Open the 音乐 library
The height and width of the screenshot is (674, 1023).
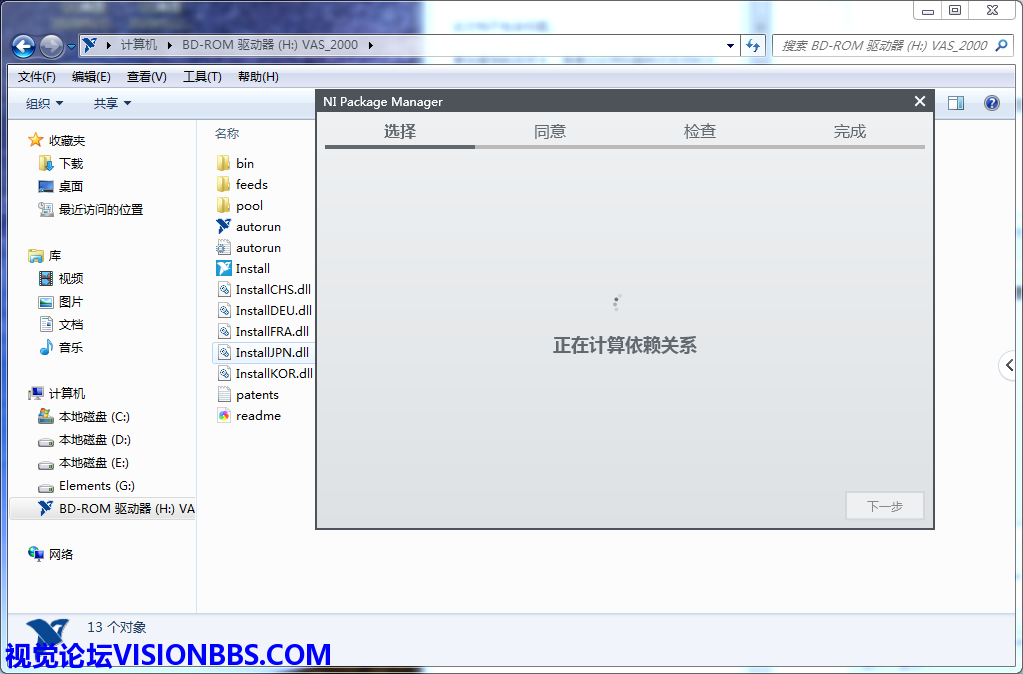pyautogui.click(x=71, y=347)
